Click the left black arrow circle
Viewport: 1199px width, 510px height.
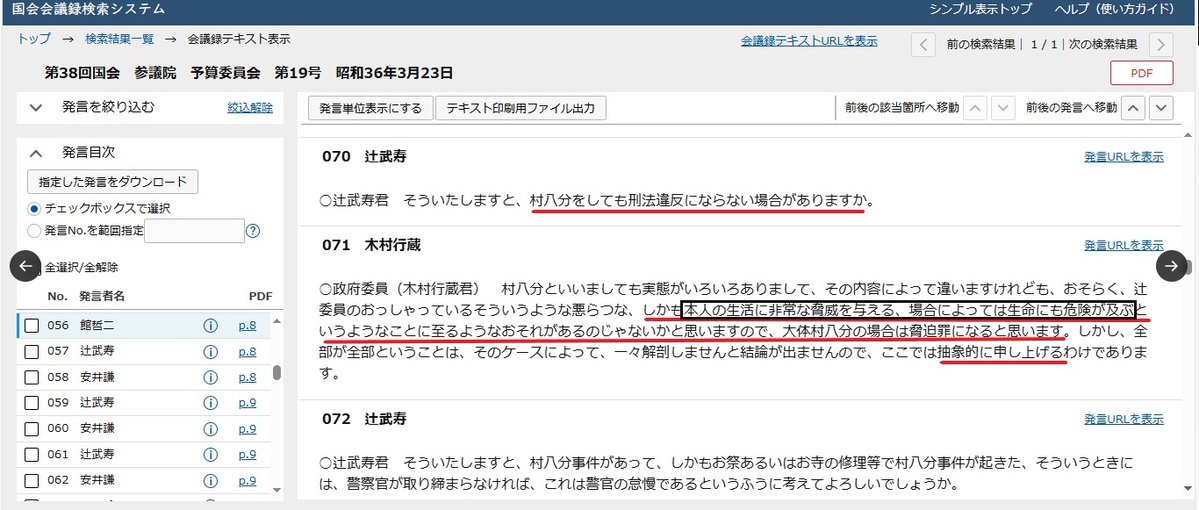(x=24, y=266)
